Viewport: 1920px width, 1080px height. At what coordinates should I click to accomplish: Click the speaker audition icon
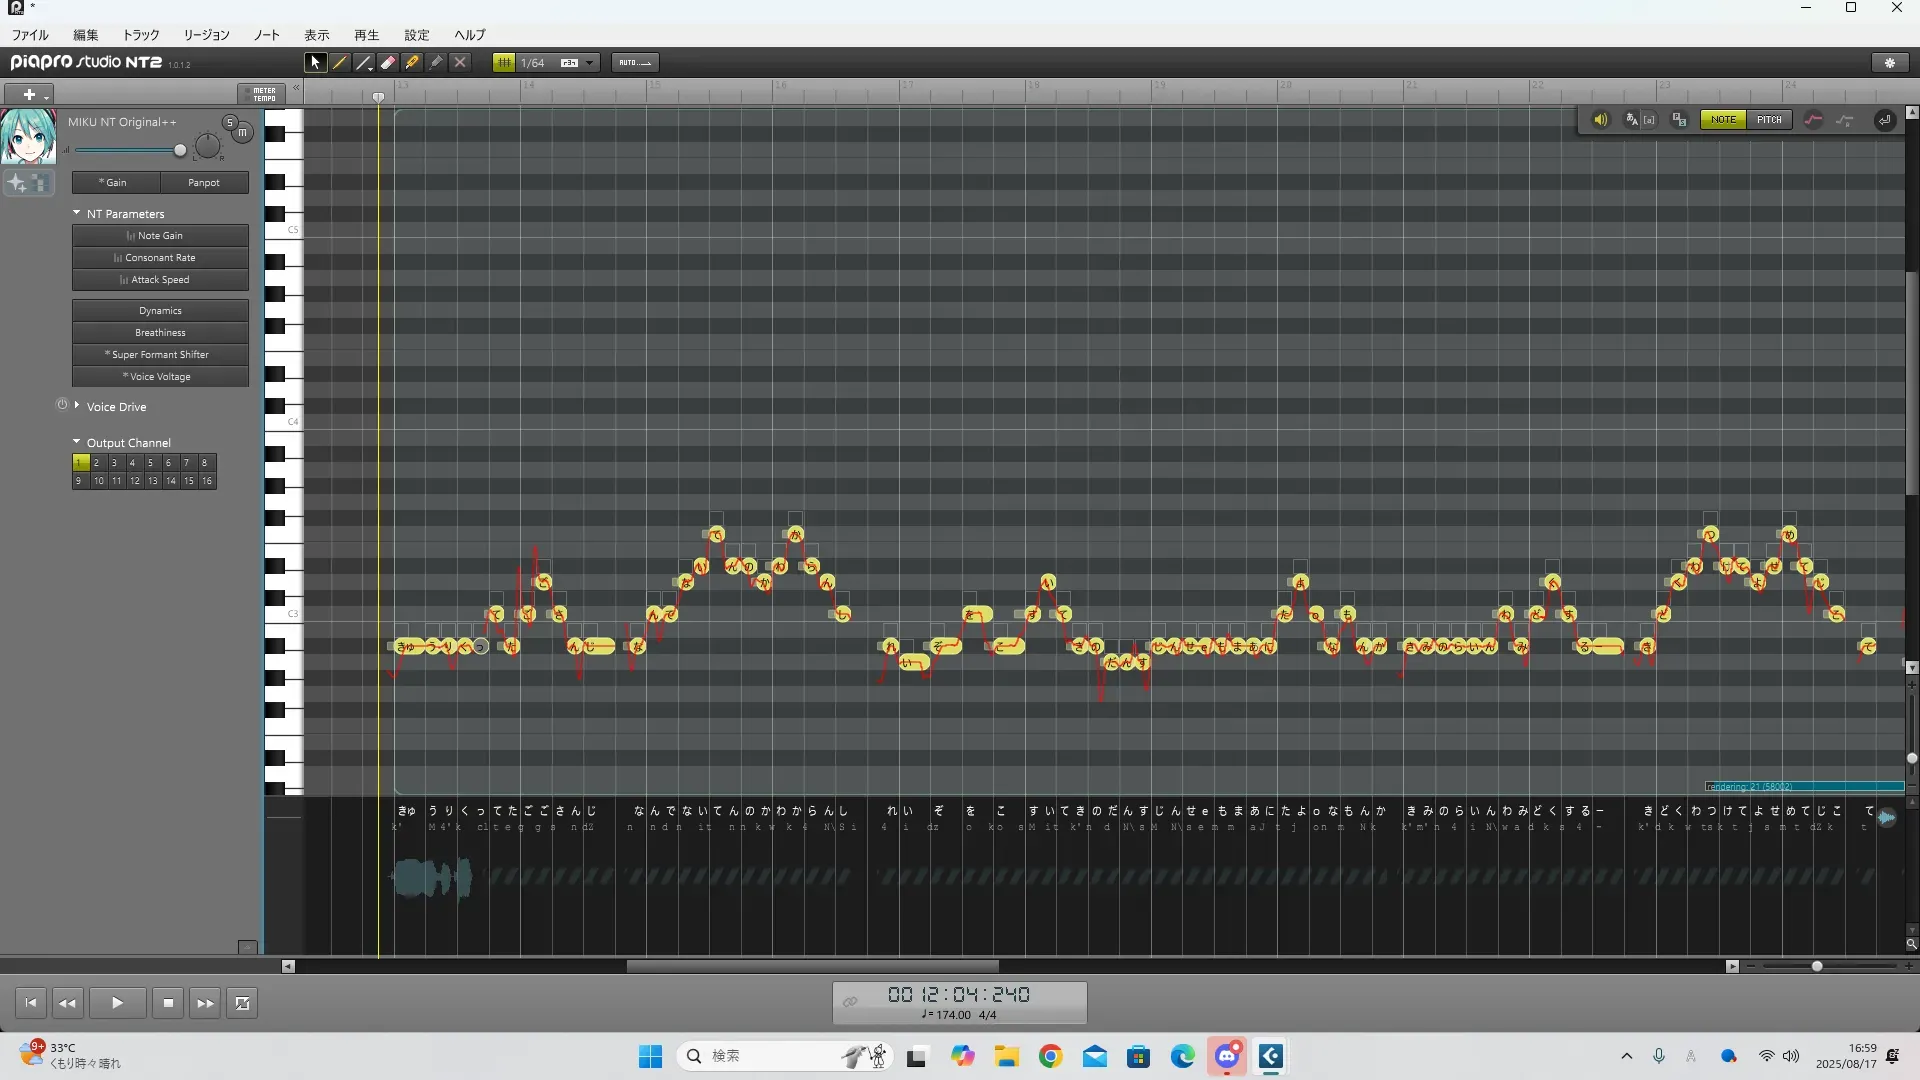1600,120
